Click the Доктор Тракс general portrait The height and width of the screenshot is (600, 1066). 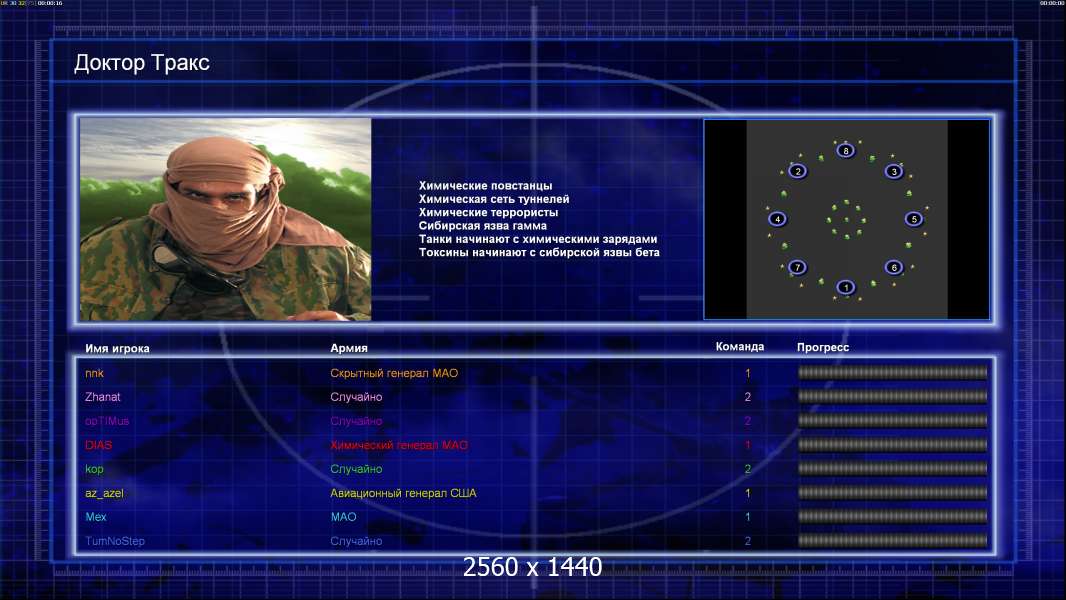pyautogui.click(x=226, y=219)
